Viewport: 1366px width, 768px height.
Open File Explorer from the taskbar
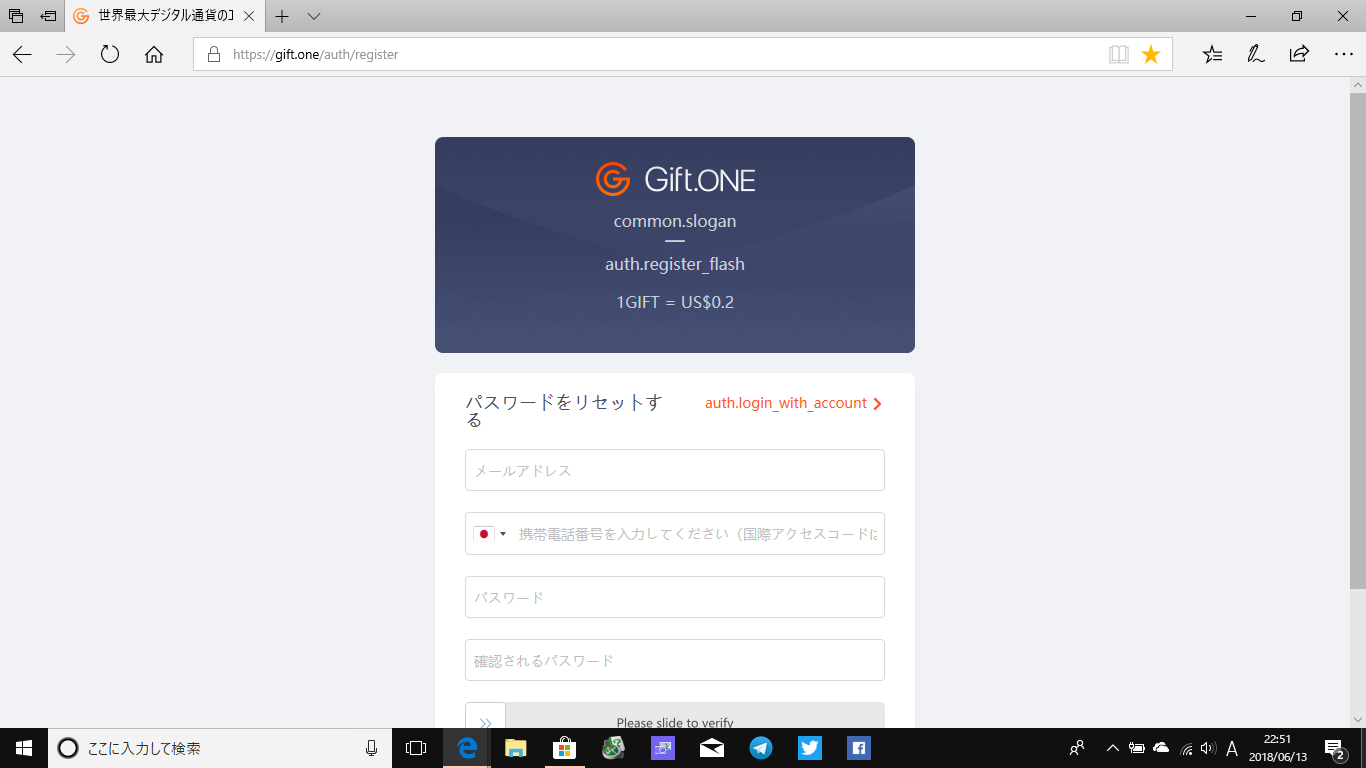click(x=516, y=748)
